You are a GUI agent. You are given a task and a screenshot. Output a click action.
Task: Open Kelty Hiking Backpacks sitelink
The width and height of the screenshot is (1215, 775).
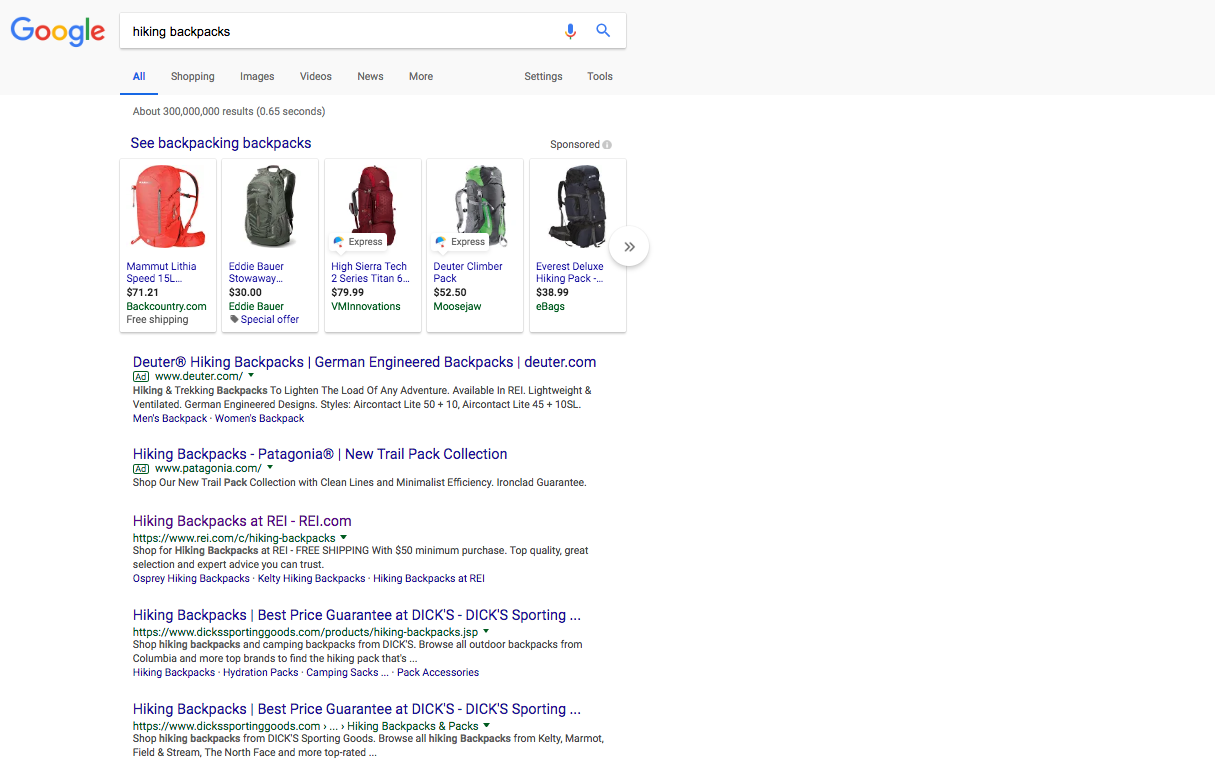point(311,578)
